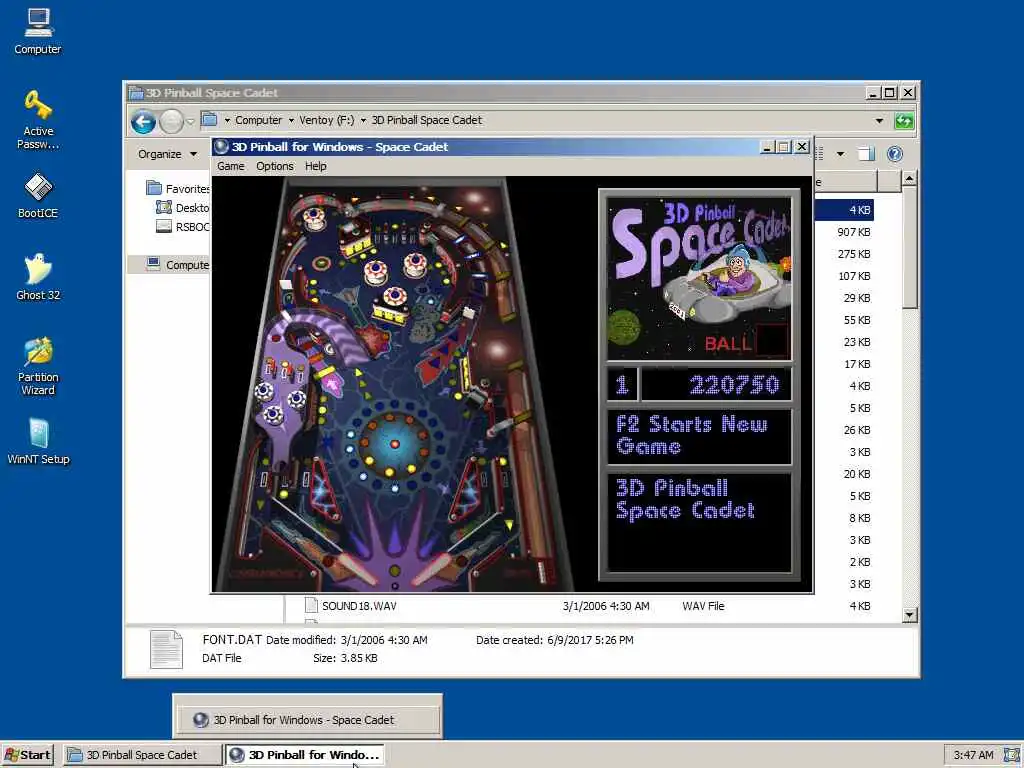1024x768 pixels.
Task: Expand the arrow before Computer in breadcrumb
Action: pos(227,120)
